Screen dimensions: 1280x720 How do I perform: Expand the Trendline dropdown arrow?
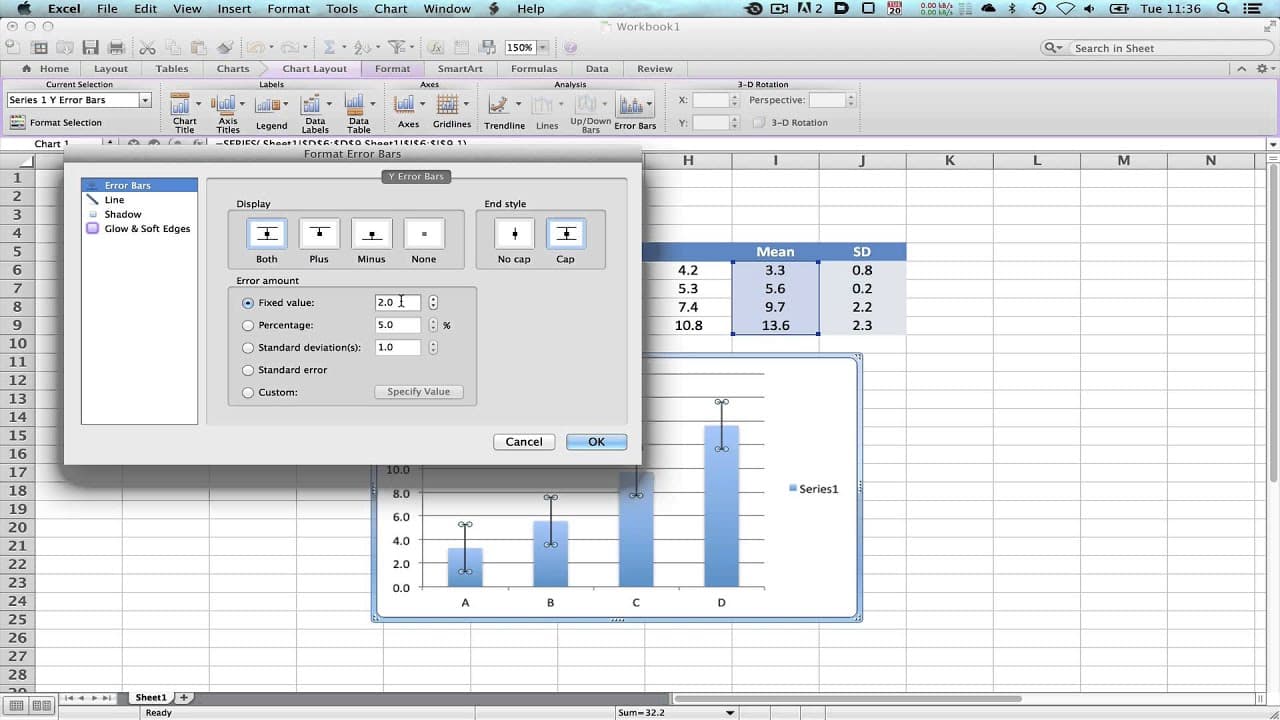click(x=517, y=103)
